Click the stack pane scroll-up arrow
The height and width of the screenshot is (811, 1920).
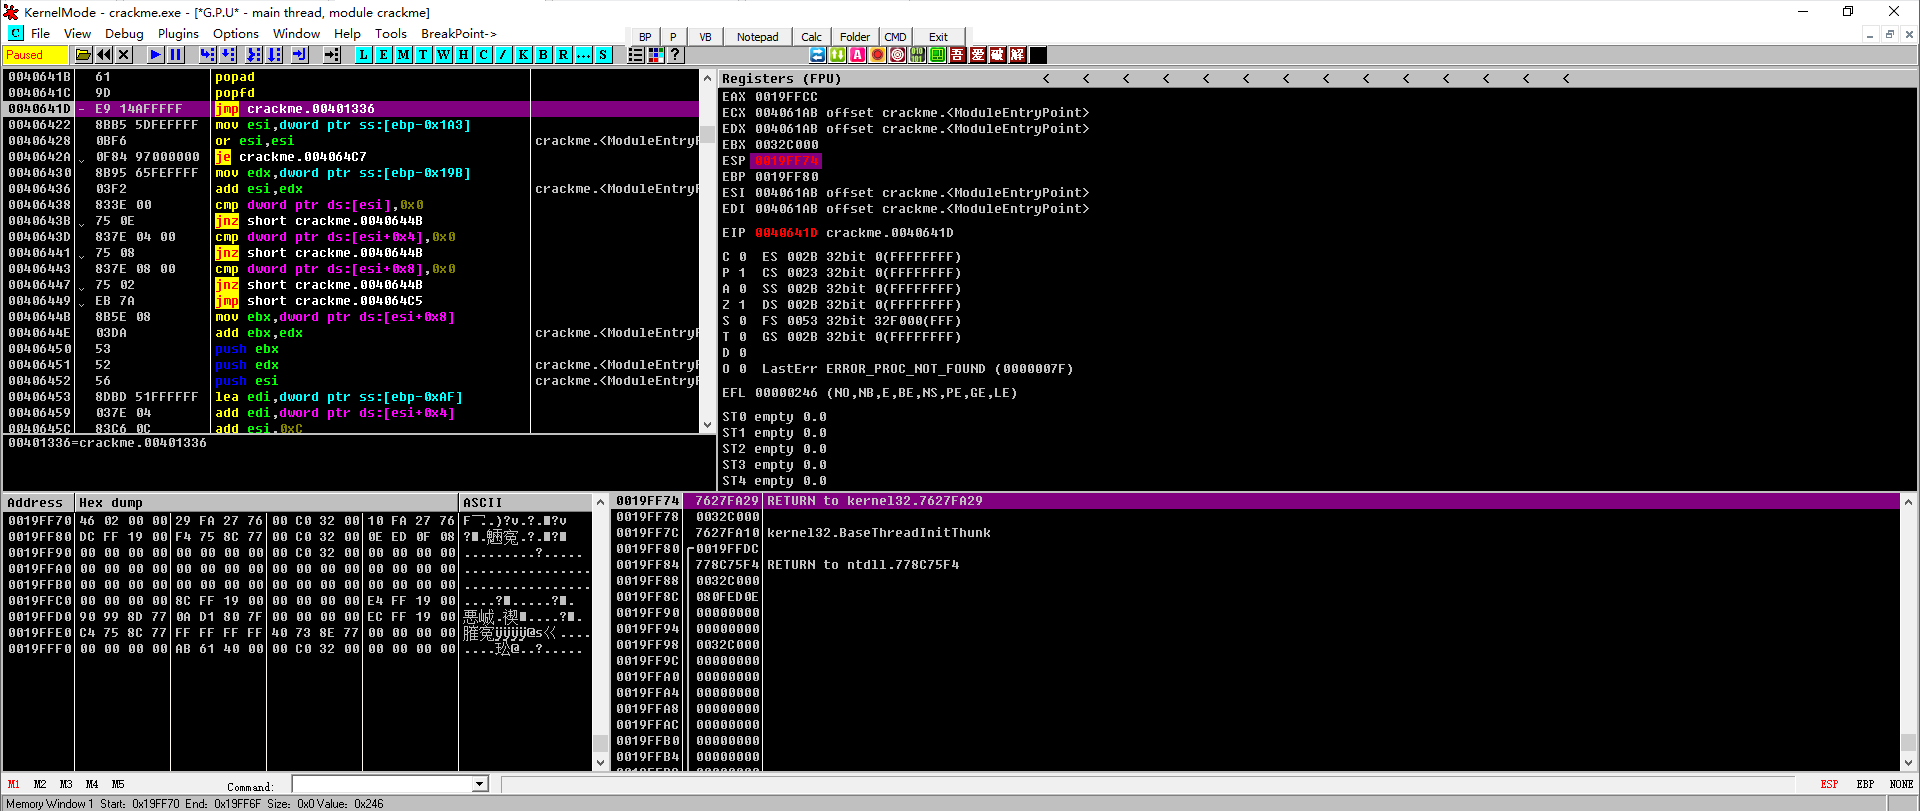[x=1908, y=503]
